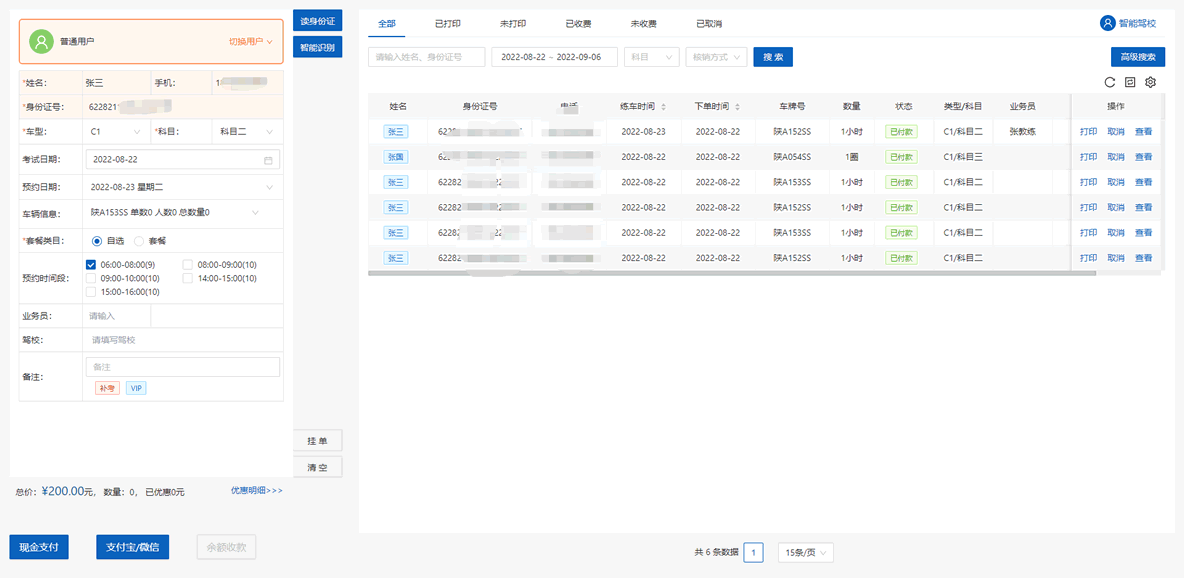Click the 请输入姓名、身份证号 search field
The height and width of the screenshot is (578, 1184).
tap(426, 57)
